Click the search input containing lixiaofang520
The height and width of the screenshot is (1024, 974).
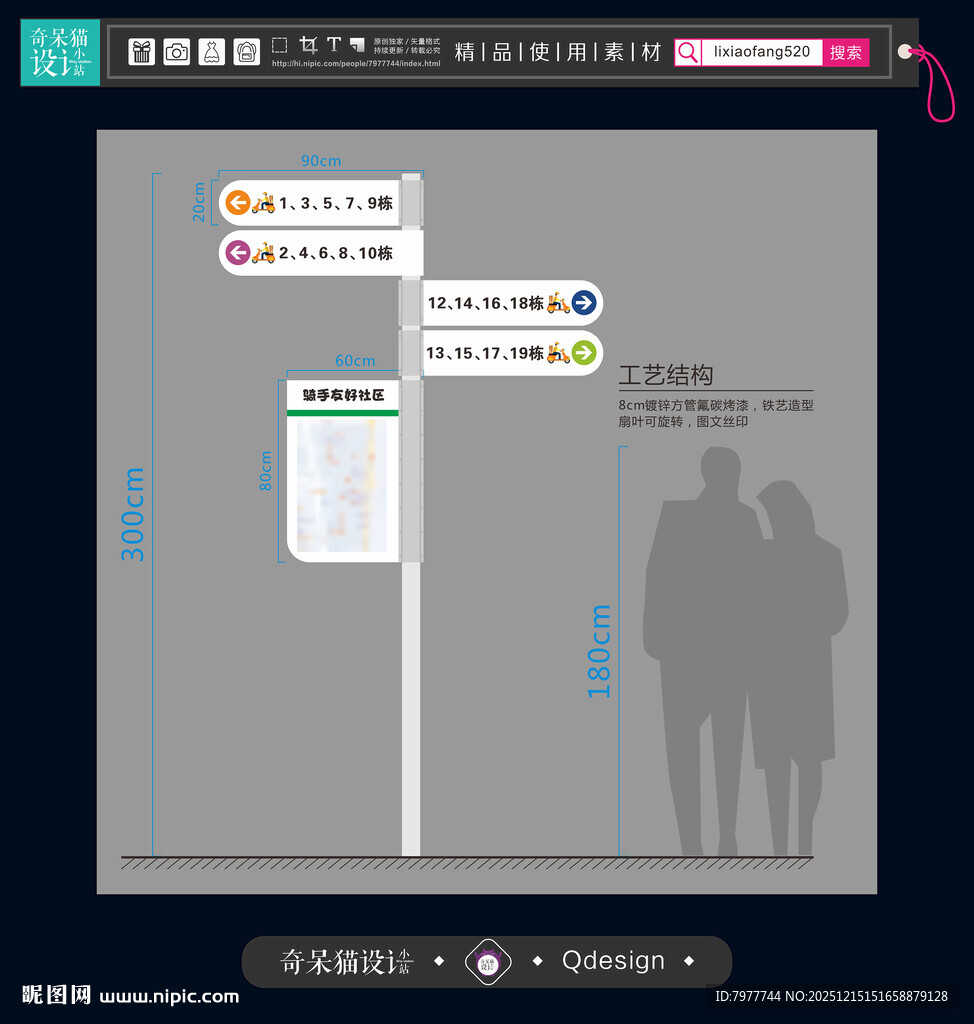765,52
